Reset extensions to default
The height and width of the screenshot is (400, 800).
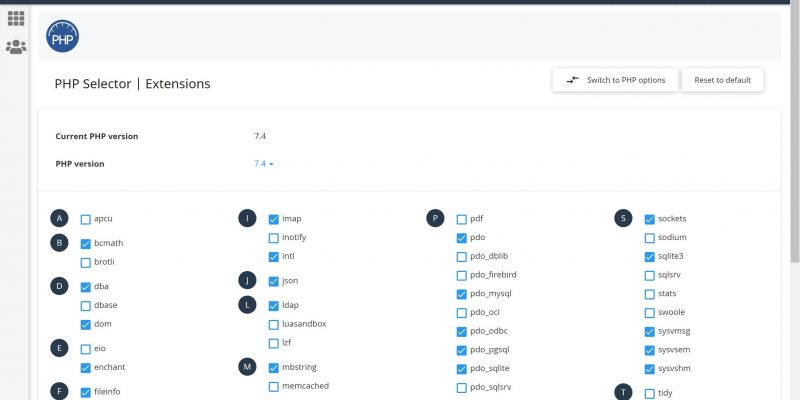(x=722, y=80)
